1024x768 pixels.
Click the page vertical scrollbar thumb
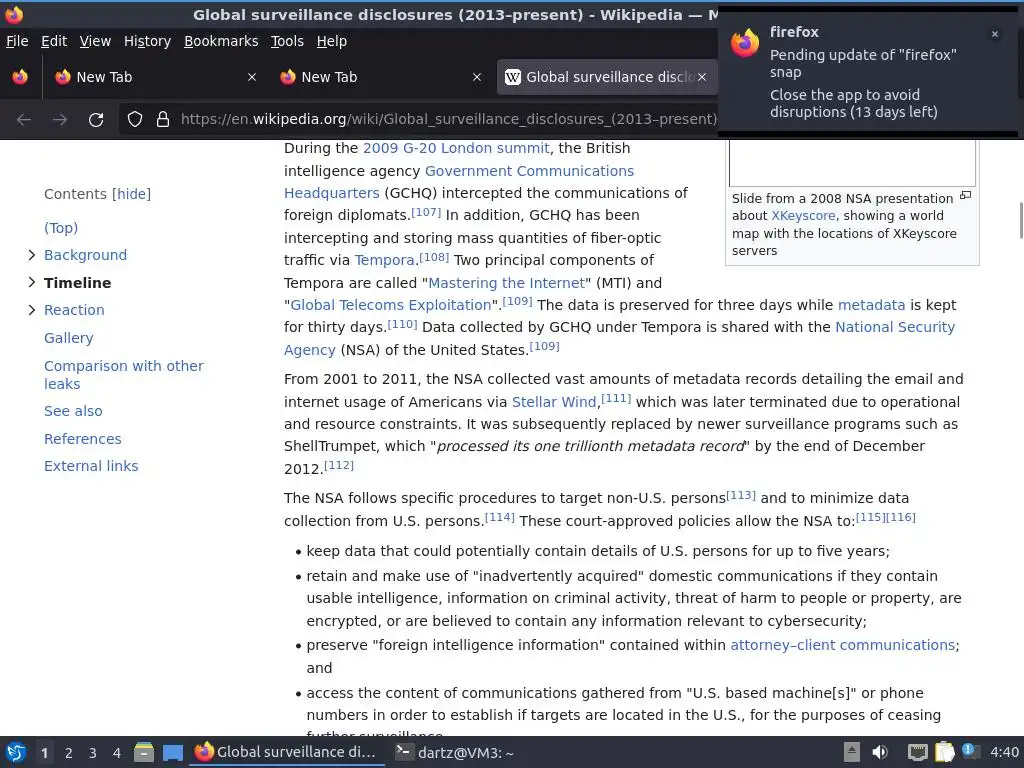click(1020, 221)
